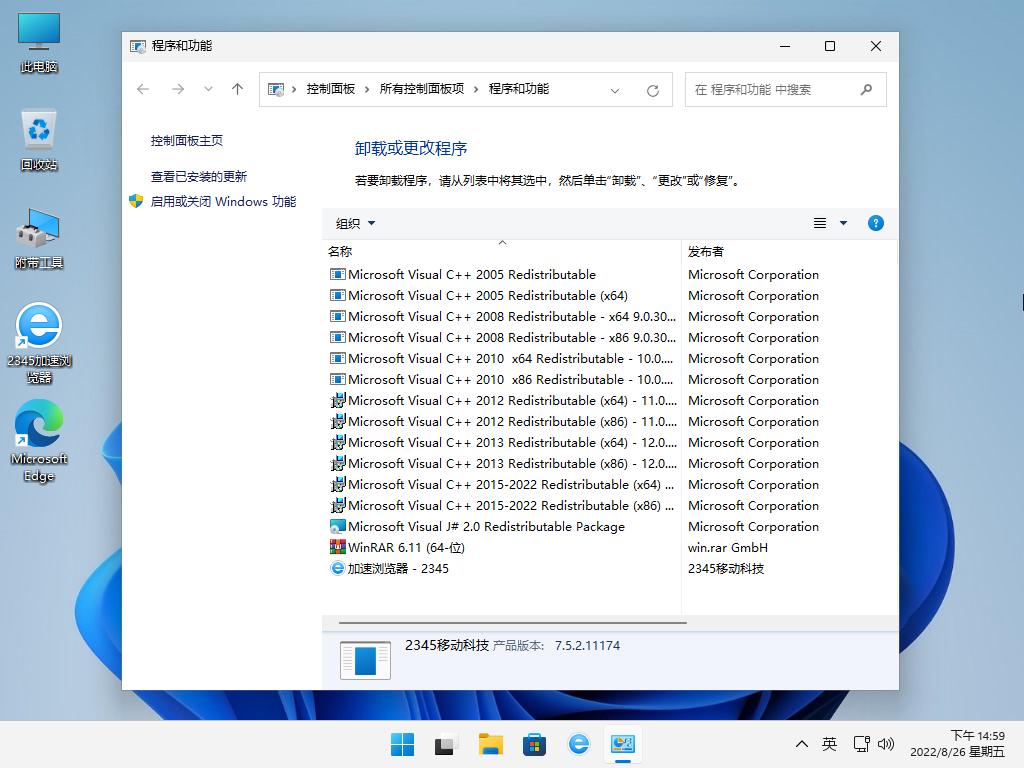Select Visual C++ 2005 Redistributable icon
Screen dimensions: 1024x768
coord(338,274)
